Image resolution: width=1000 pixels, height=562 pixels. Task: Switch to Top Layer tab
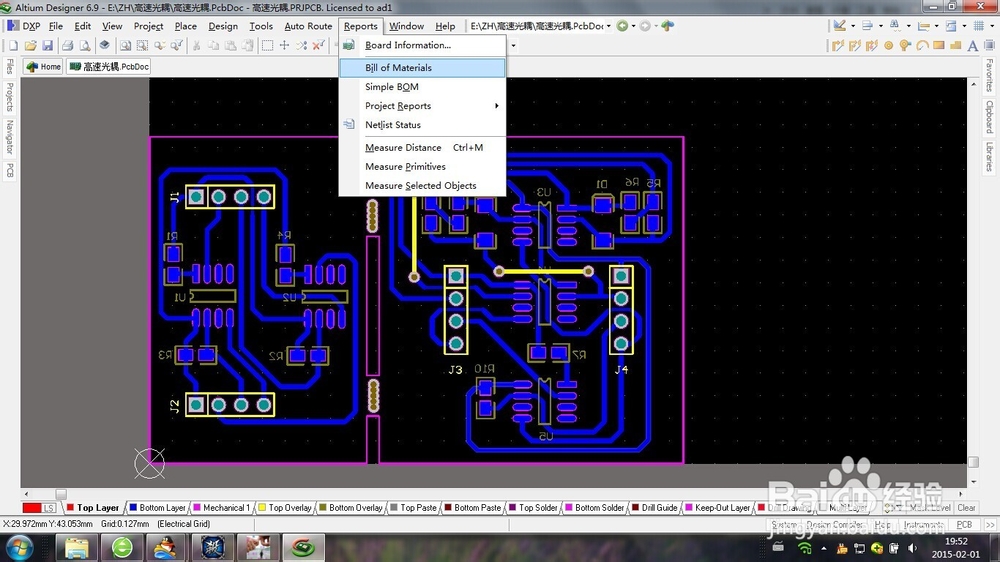(93, 508)
